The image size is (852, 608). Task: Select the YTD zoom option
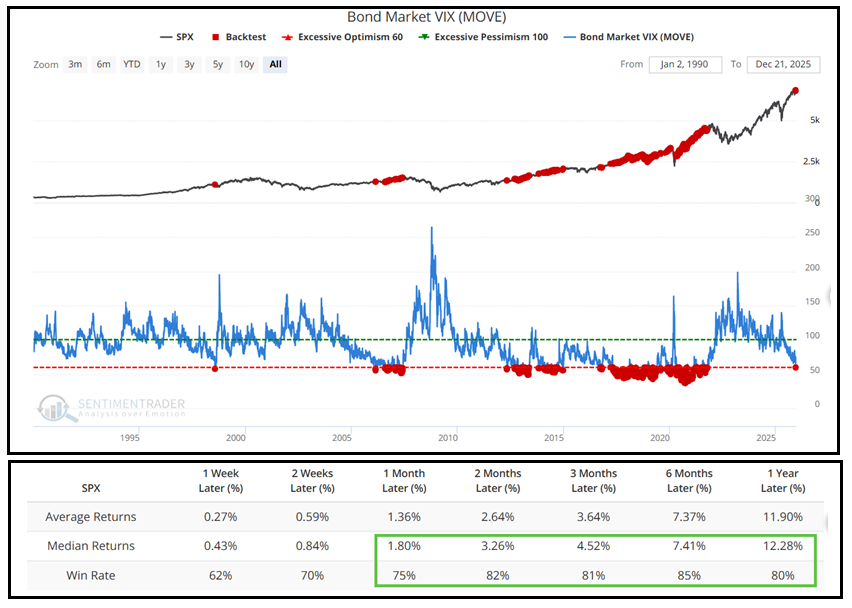coord(132,64)
